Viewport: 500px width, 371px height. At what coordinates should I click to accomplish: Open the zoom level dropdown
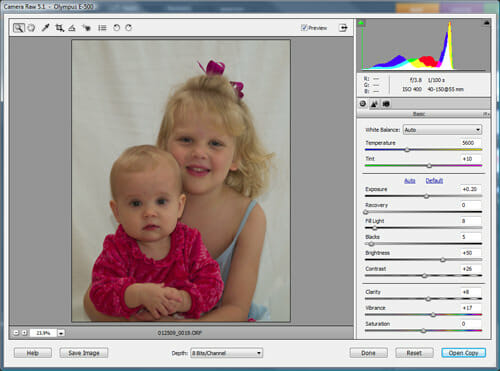pos(61,333)
